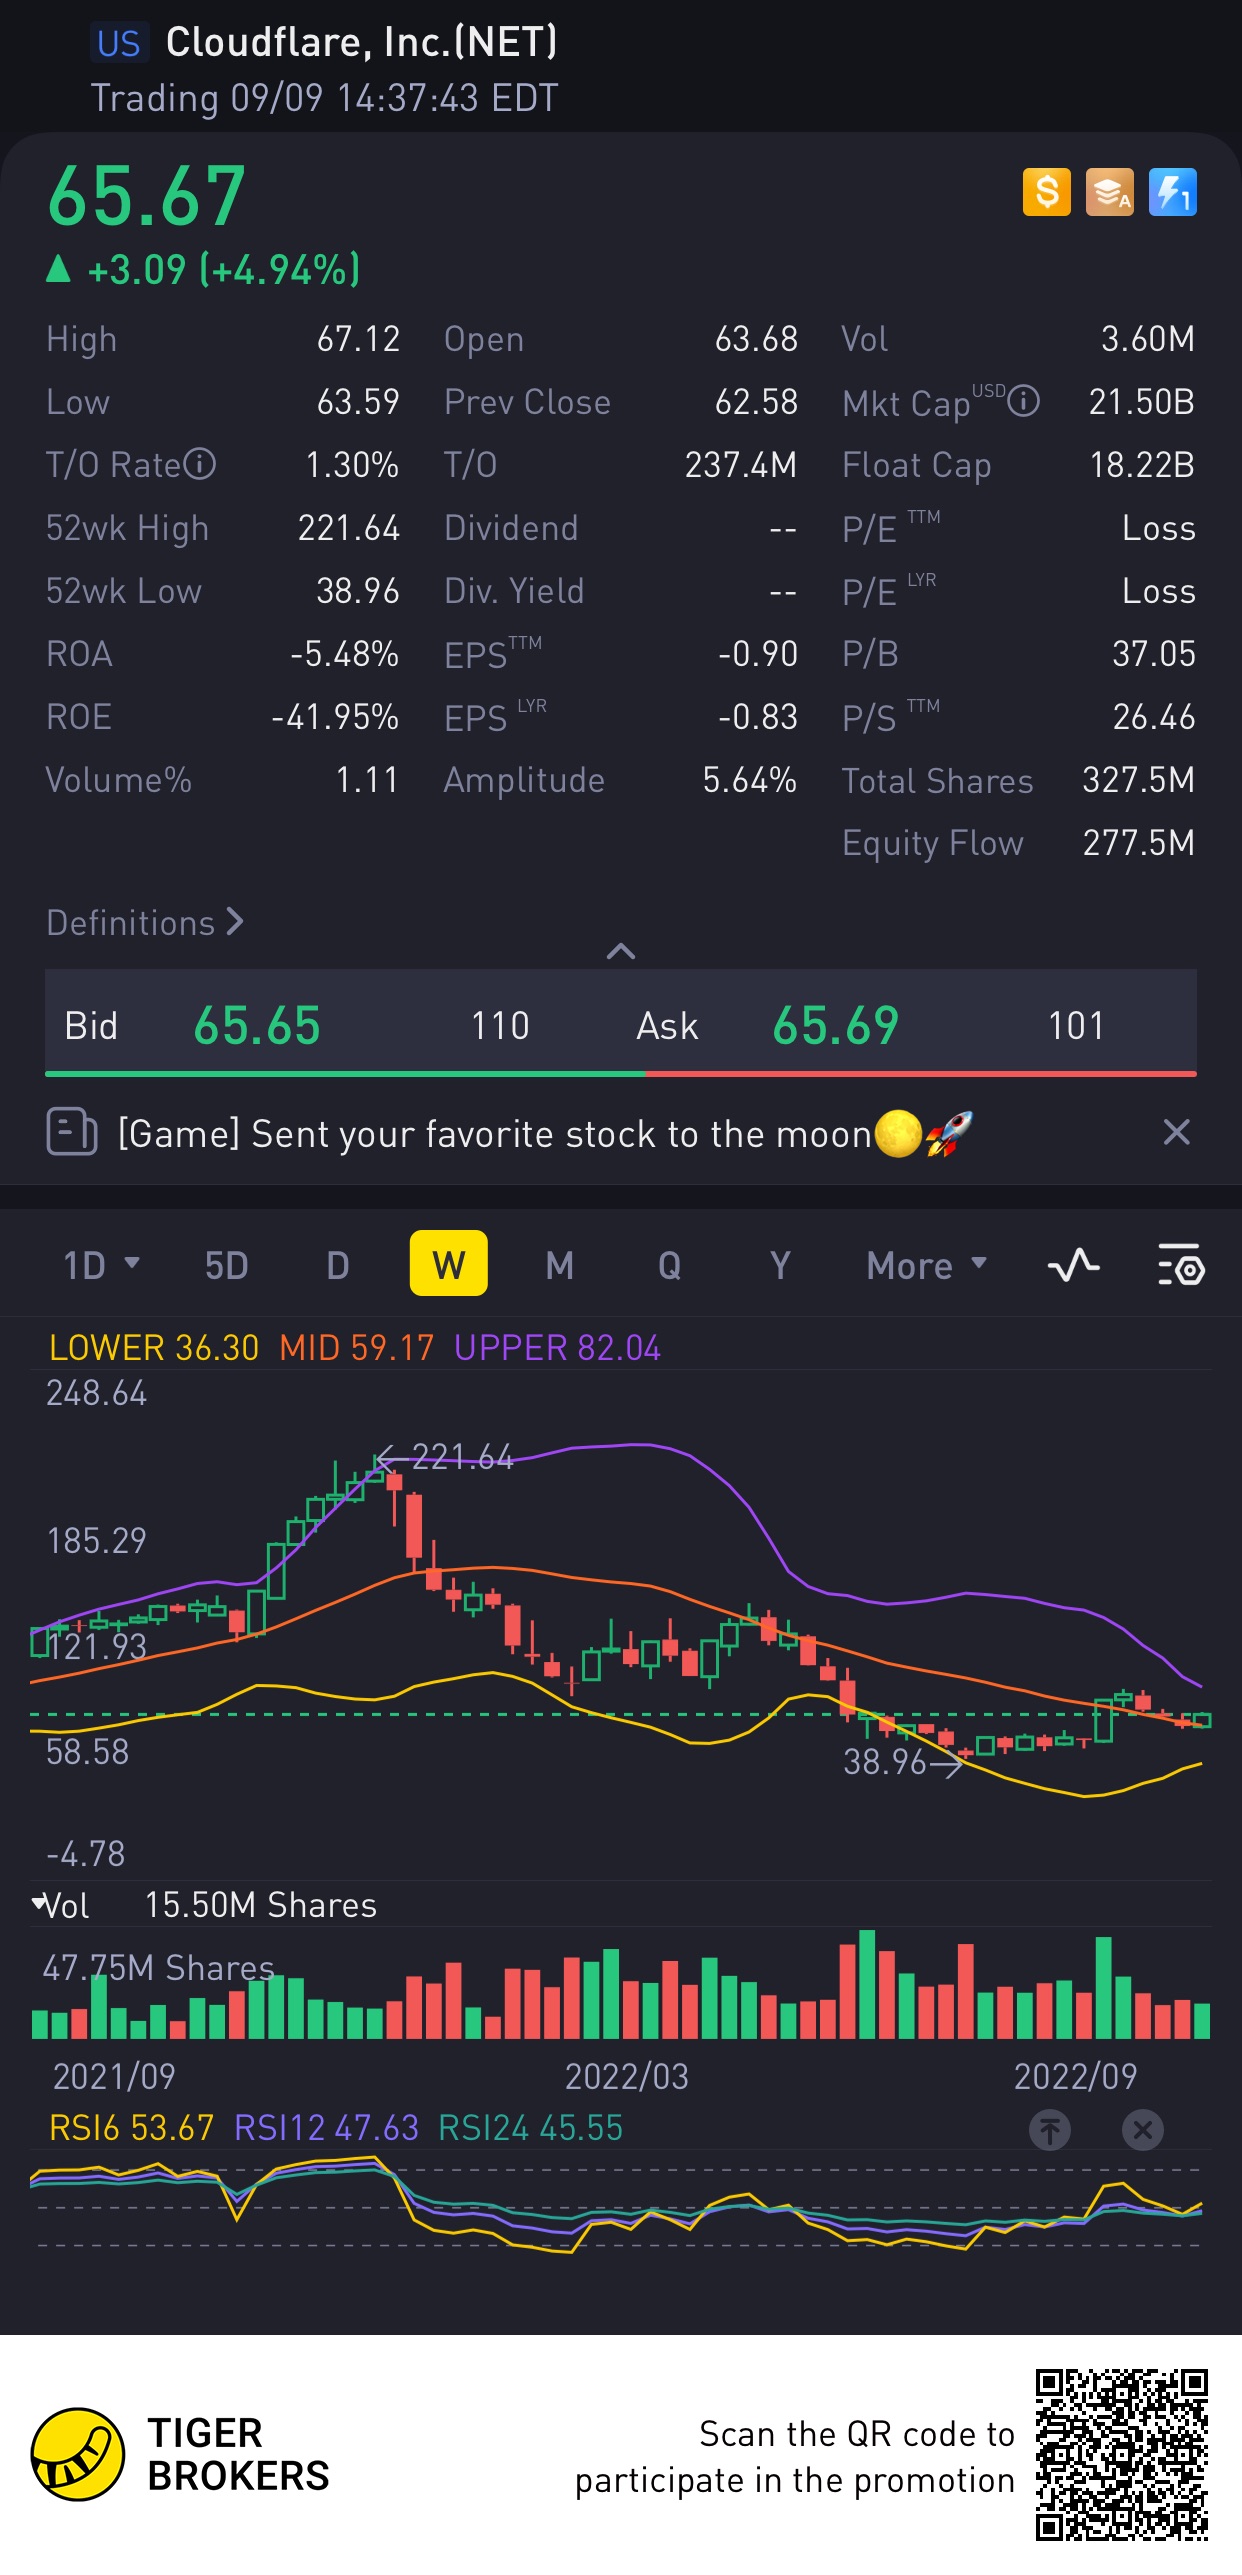
Task: Switch chart to M monthly tab
Action: pyautogui.click(x=560, y=1265)
